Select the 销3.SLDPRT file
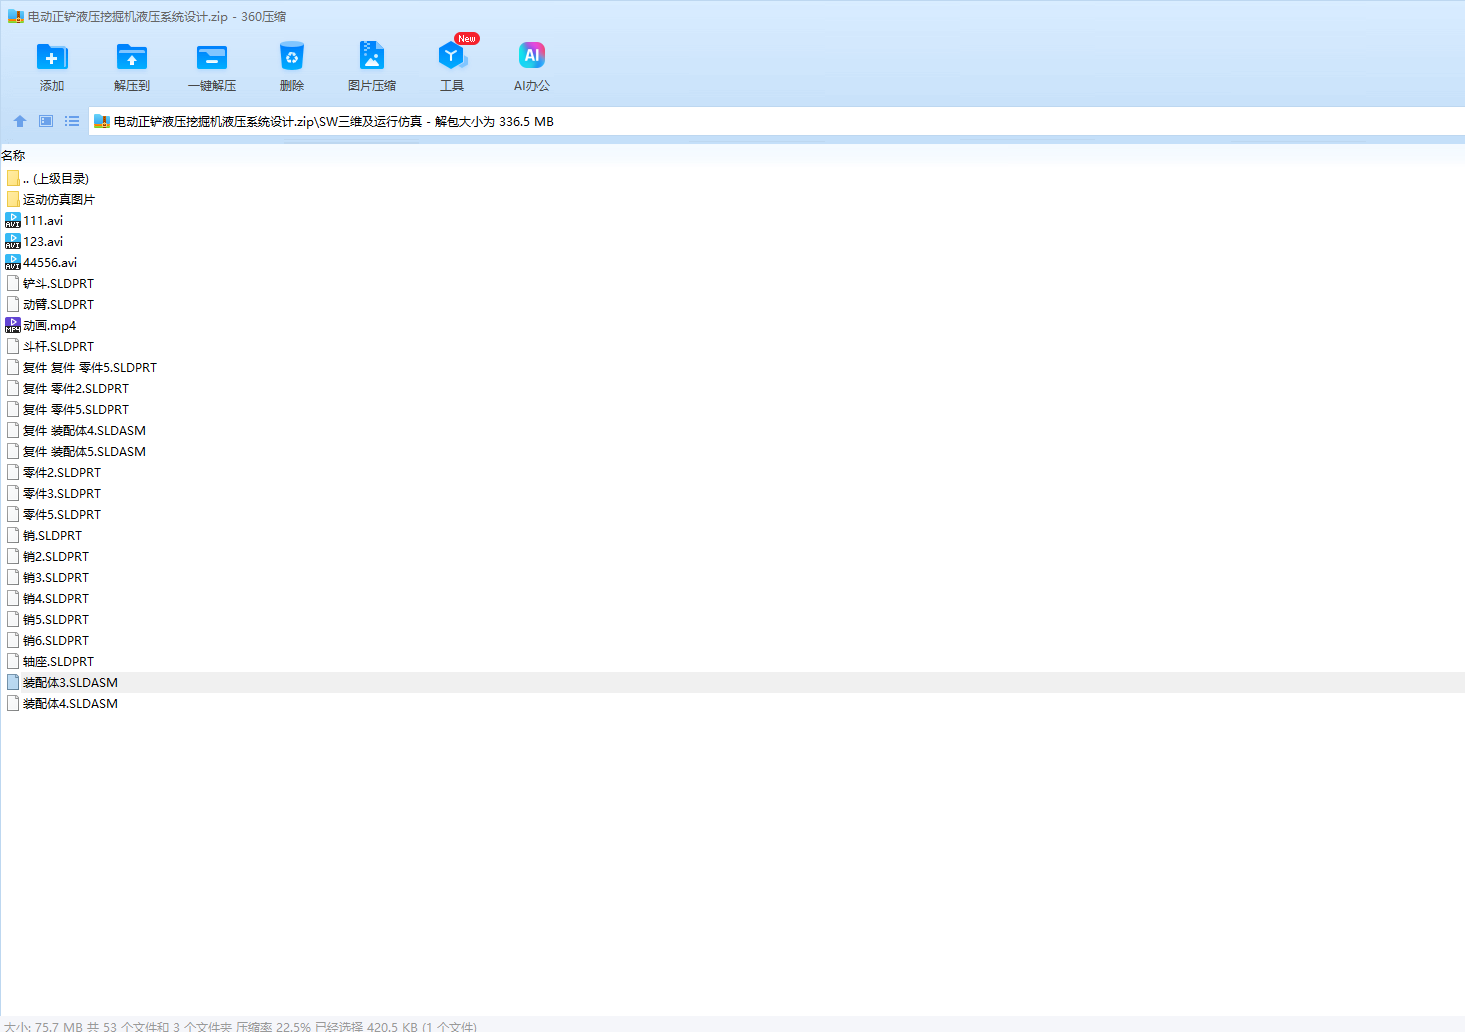This screenshot has height=1032, width=1465. tap(732, 577)
